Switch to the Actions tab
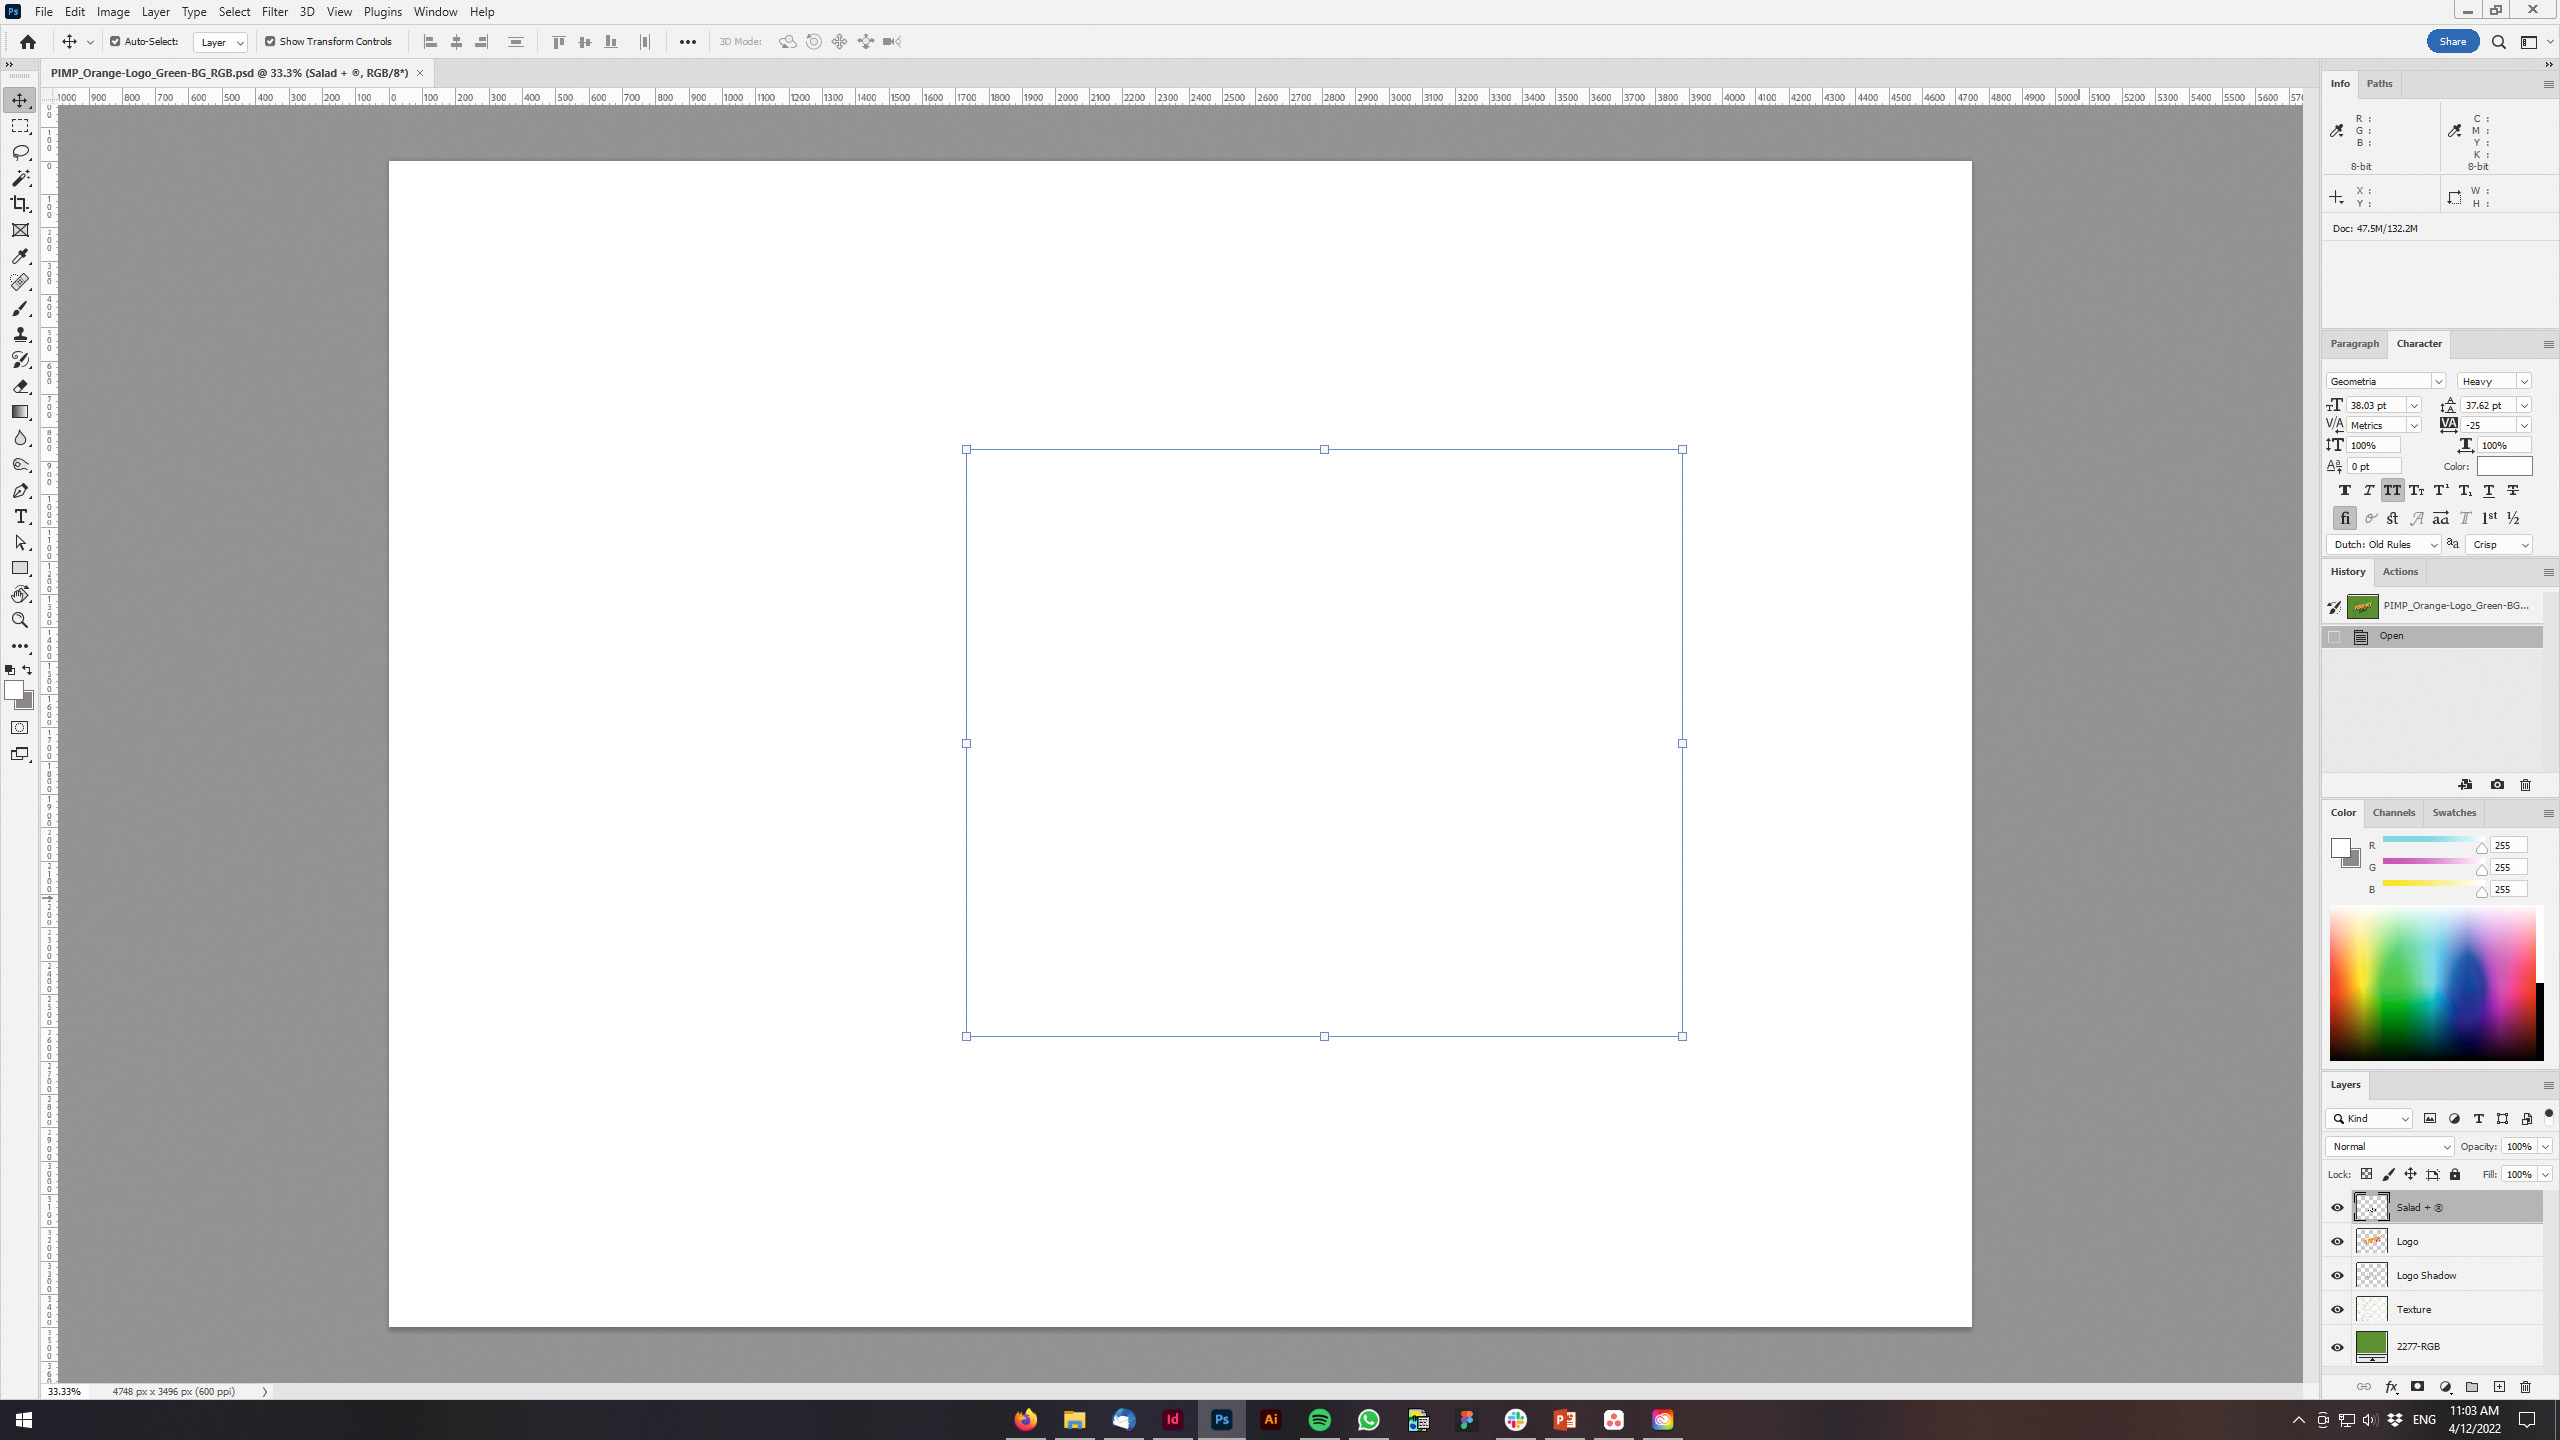 click(2399, 572)
